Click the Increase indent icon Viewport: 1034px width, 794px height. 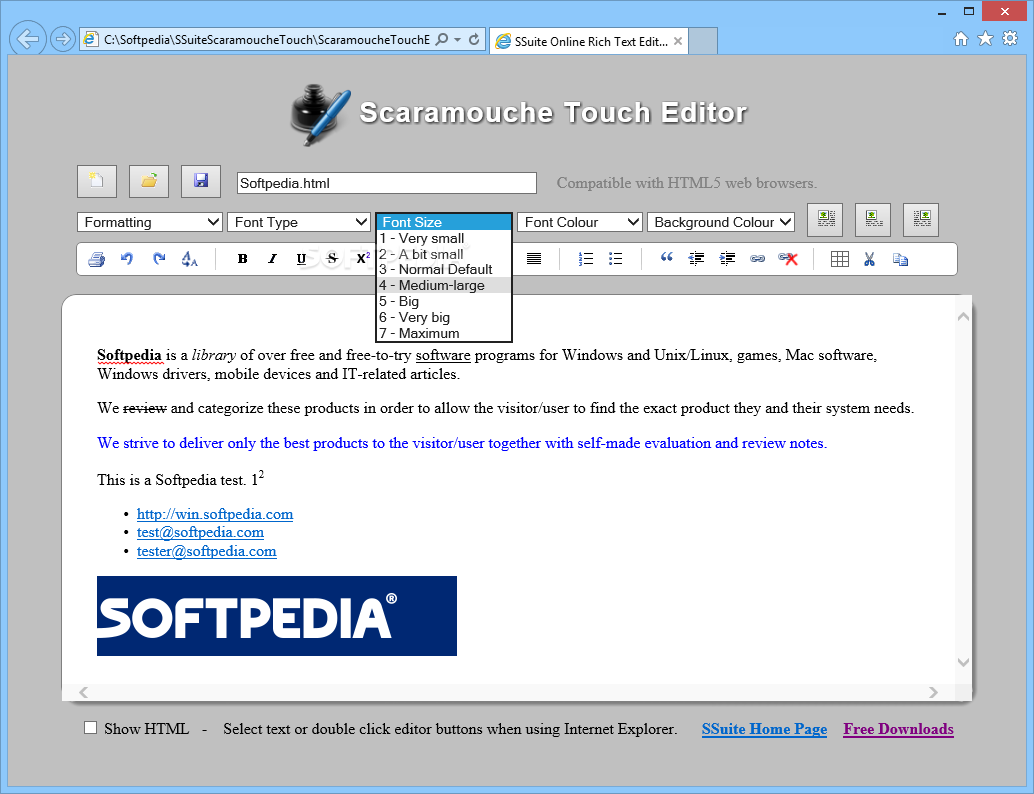(x=727, y=259)
